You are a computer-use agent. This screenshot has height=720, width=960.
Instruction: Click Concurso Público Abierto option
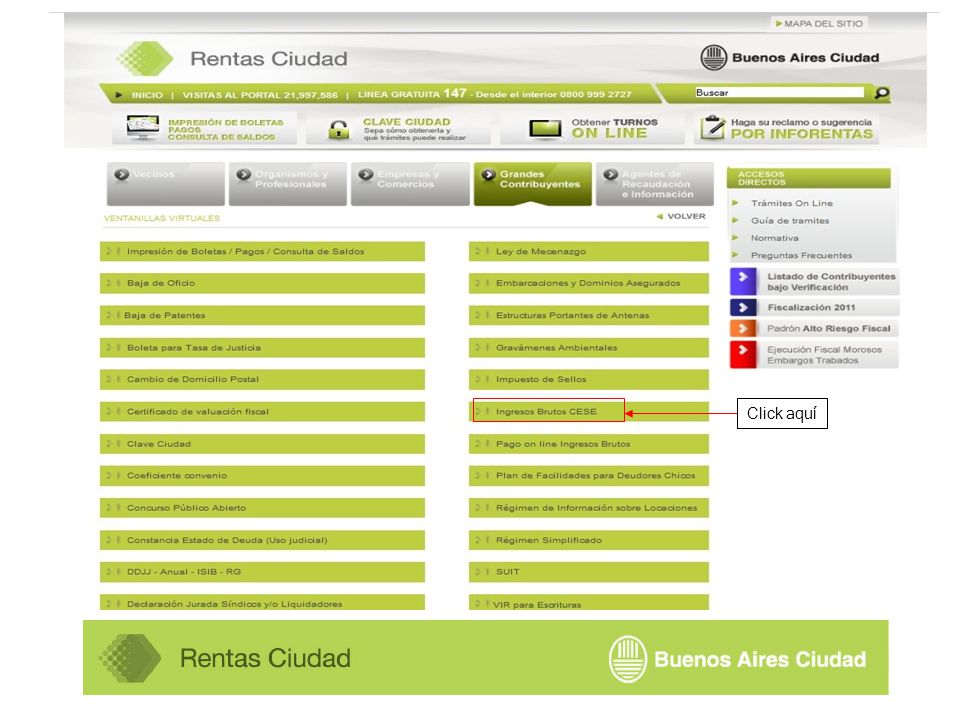coord(262,508)
